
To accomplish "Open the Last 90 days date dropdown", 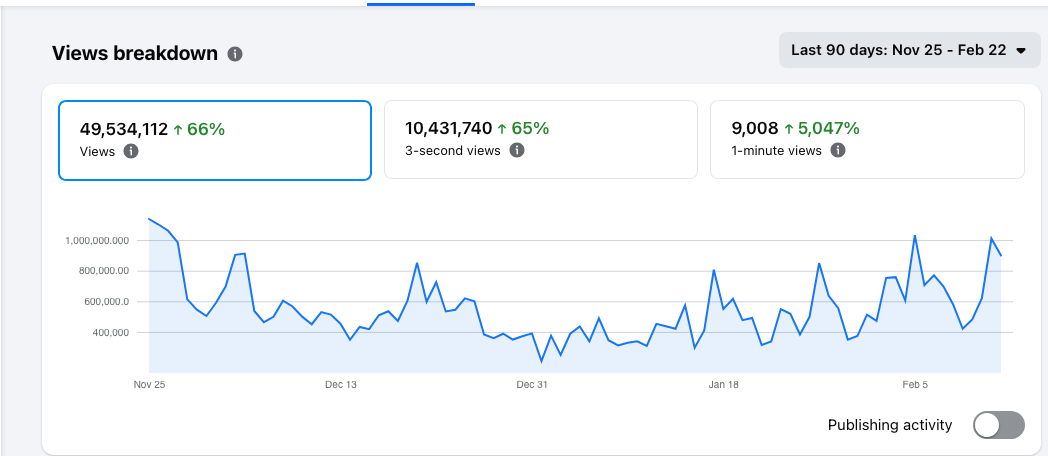I will (x=908, y=50).
